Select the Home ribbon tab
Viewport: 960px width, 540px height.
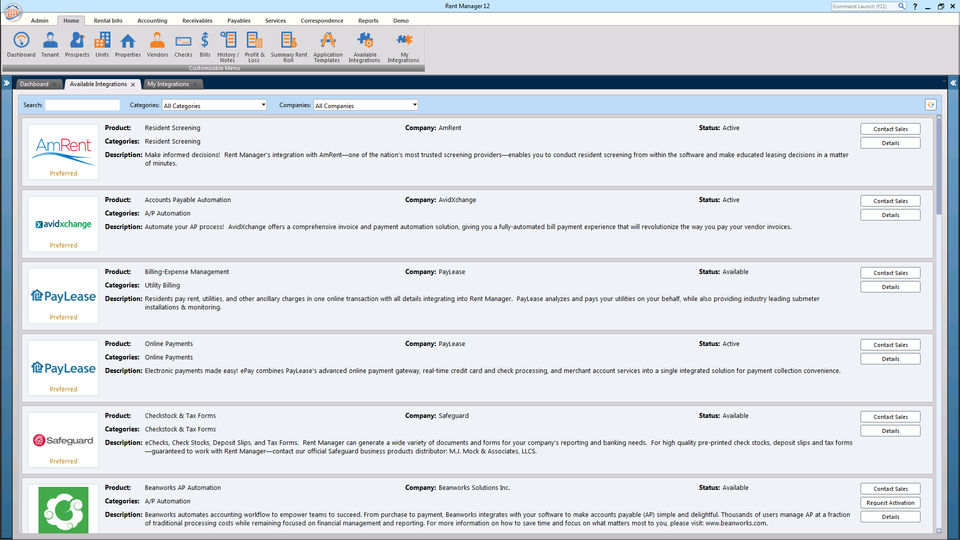tap(71, 21)
